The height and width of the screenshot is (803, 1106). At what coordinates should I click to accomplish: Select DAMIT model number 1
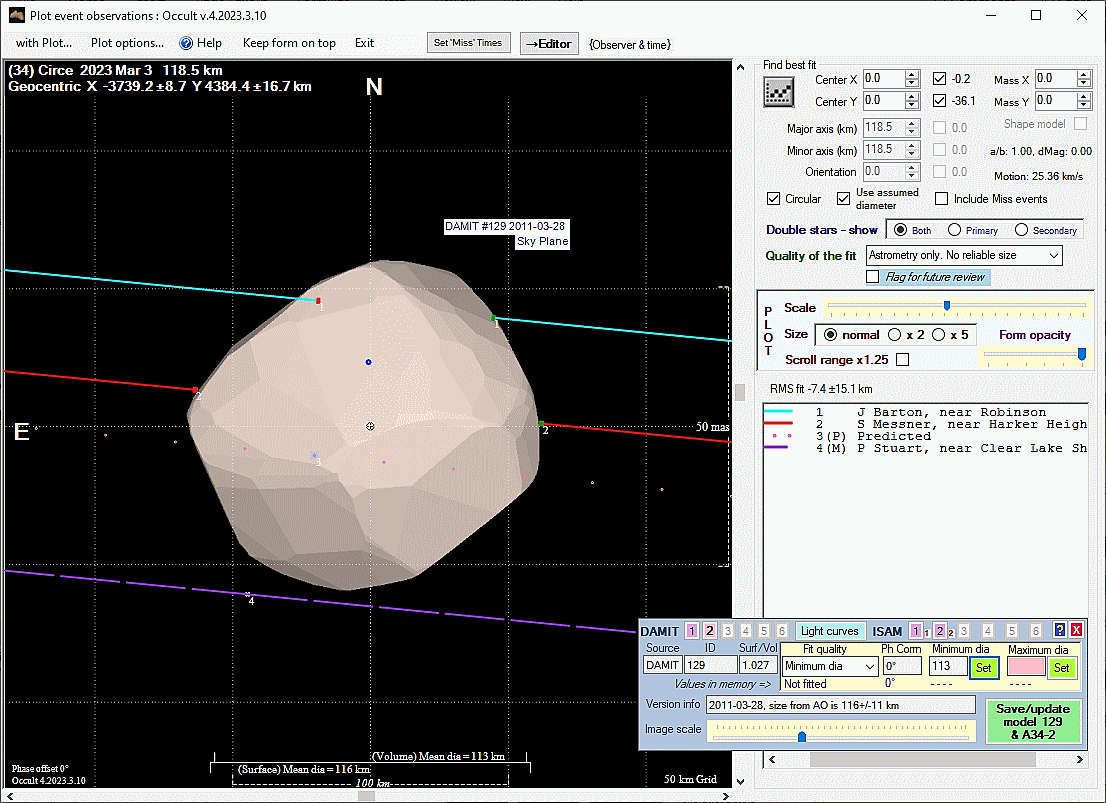click(x=692, y=631)
